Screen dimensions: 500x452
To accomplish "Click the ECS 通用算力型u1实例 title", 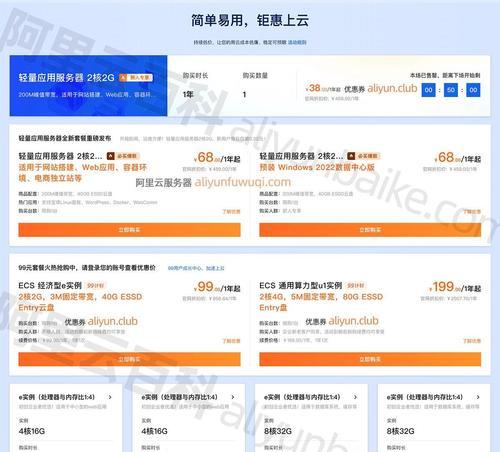I will point(301,286).
